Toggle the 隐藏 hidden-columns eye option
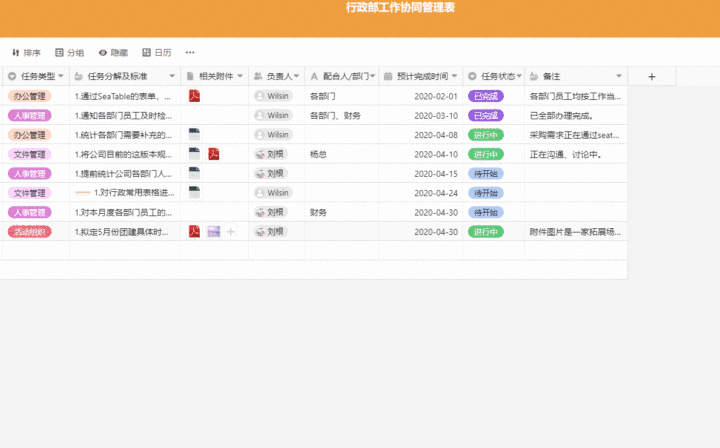 pyautogui.click(x=113, y=53)
